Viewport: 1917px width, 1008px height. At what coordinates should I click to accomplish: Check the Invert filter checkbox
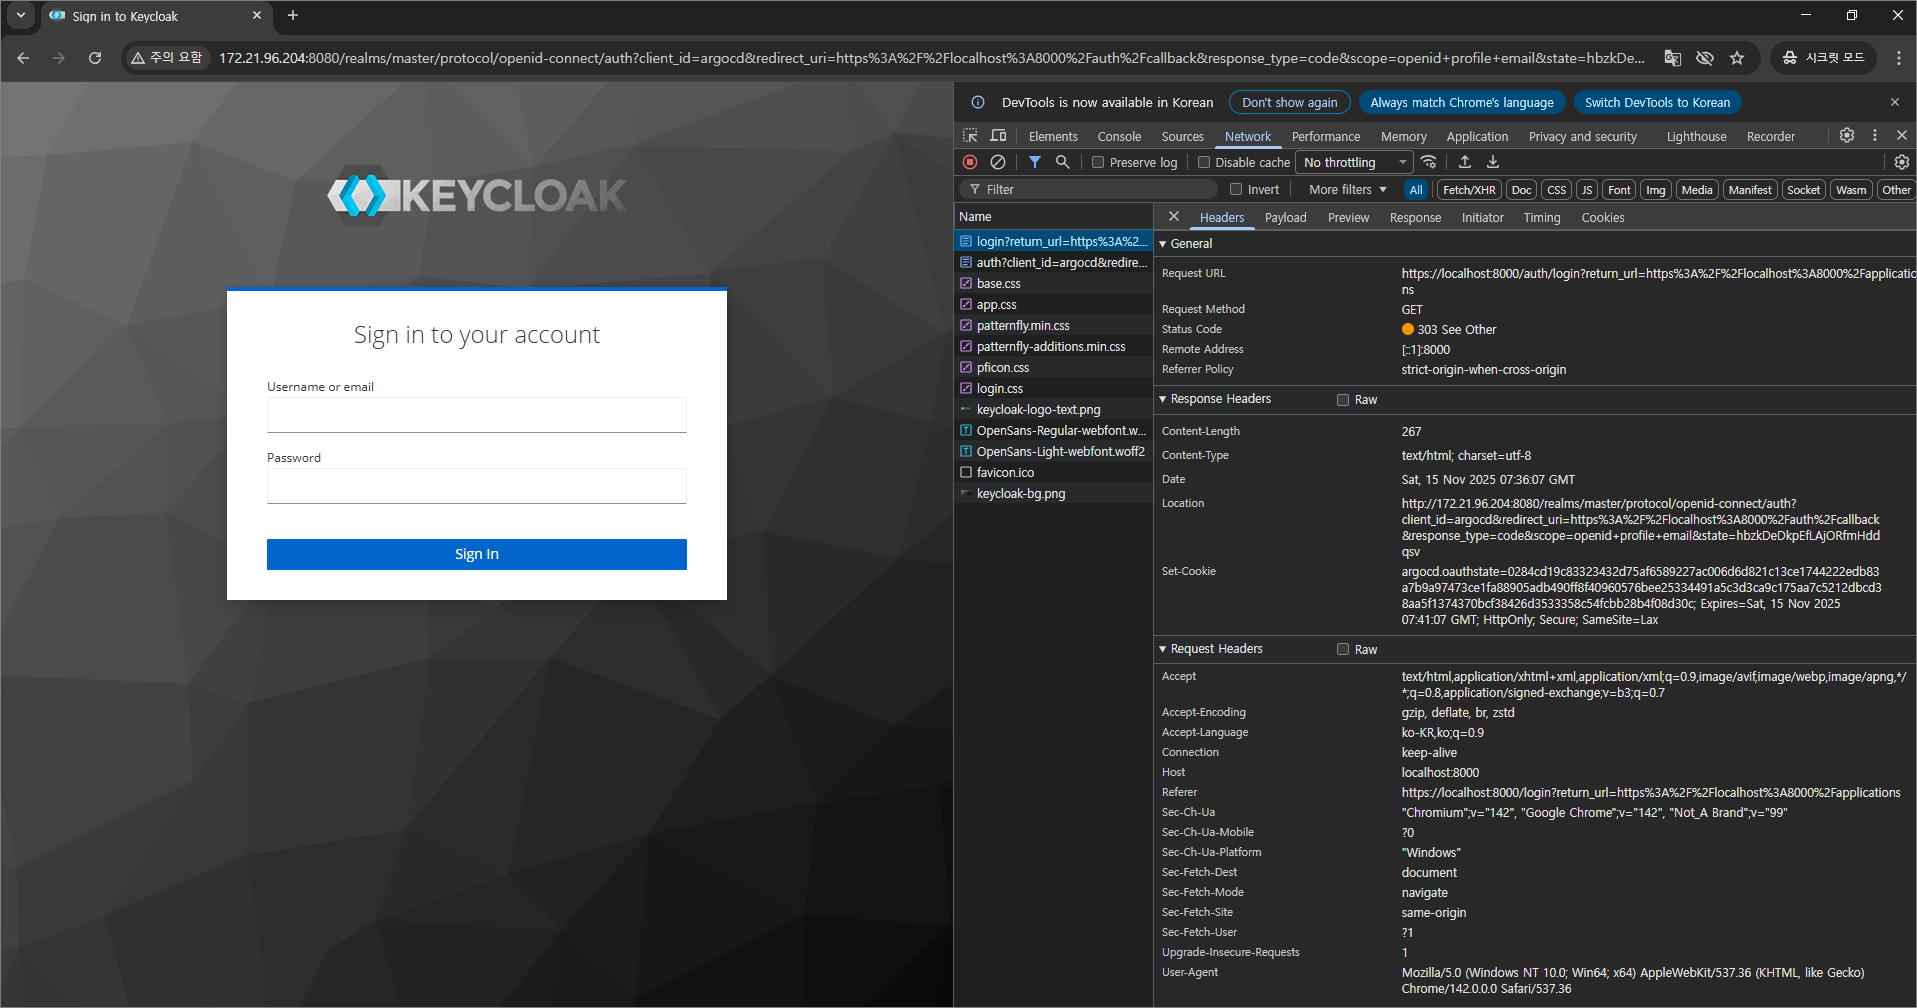click(1236, 189)
